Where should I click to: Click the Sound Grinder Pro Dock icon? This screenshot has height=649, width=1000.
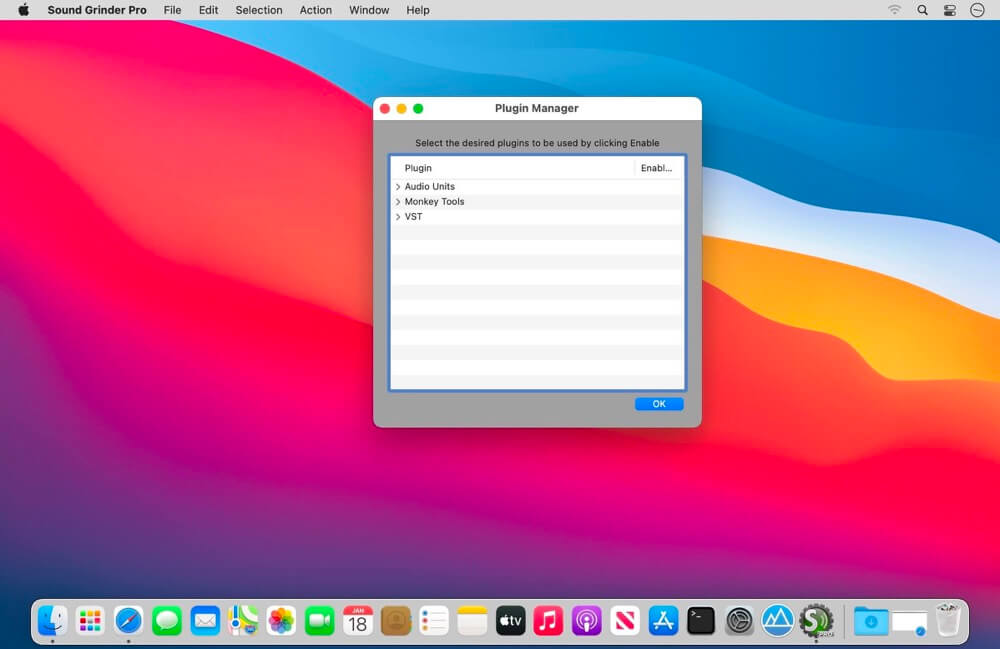(x=816, y=620)
